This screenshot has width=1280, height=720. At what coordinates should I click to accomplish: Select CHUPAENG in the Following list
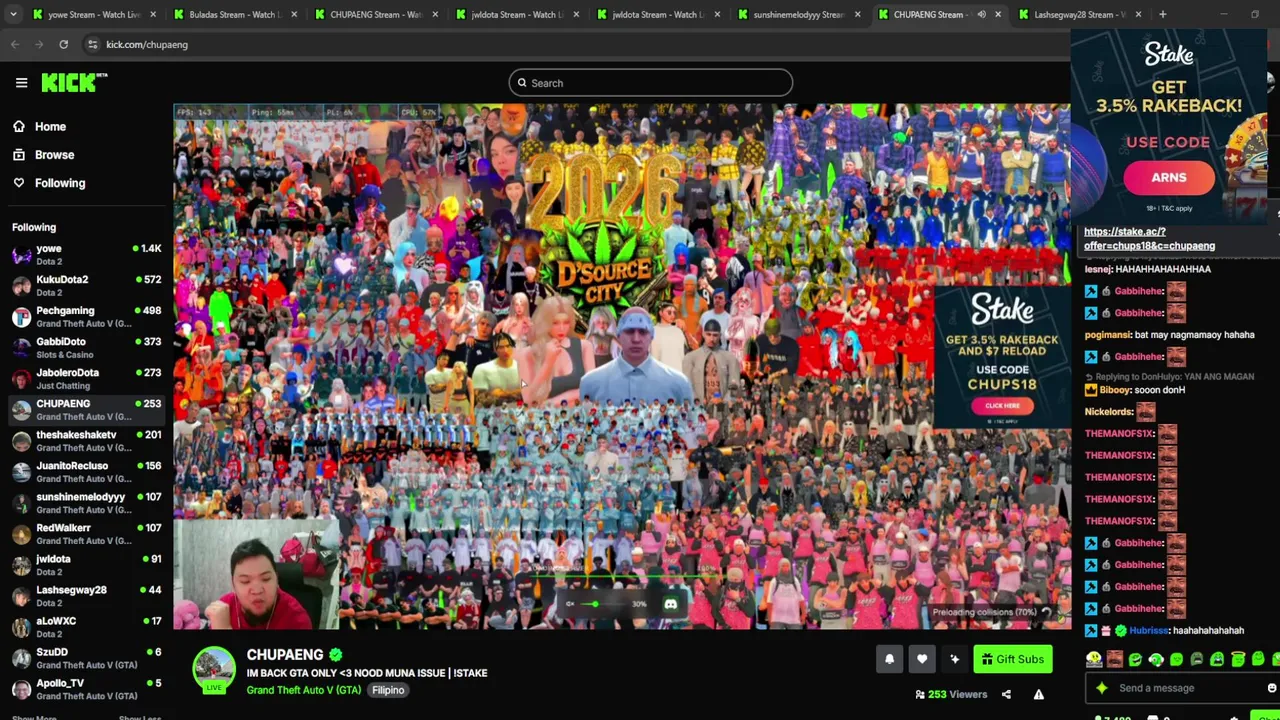tap(87, 409)
